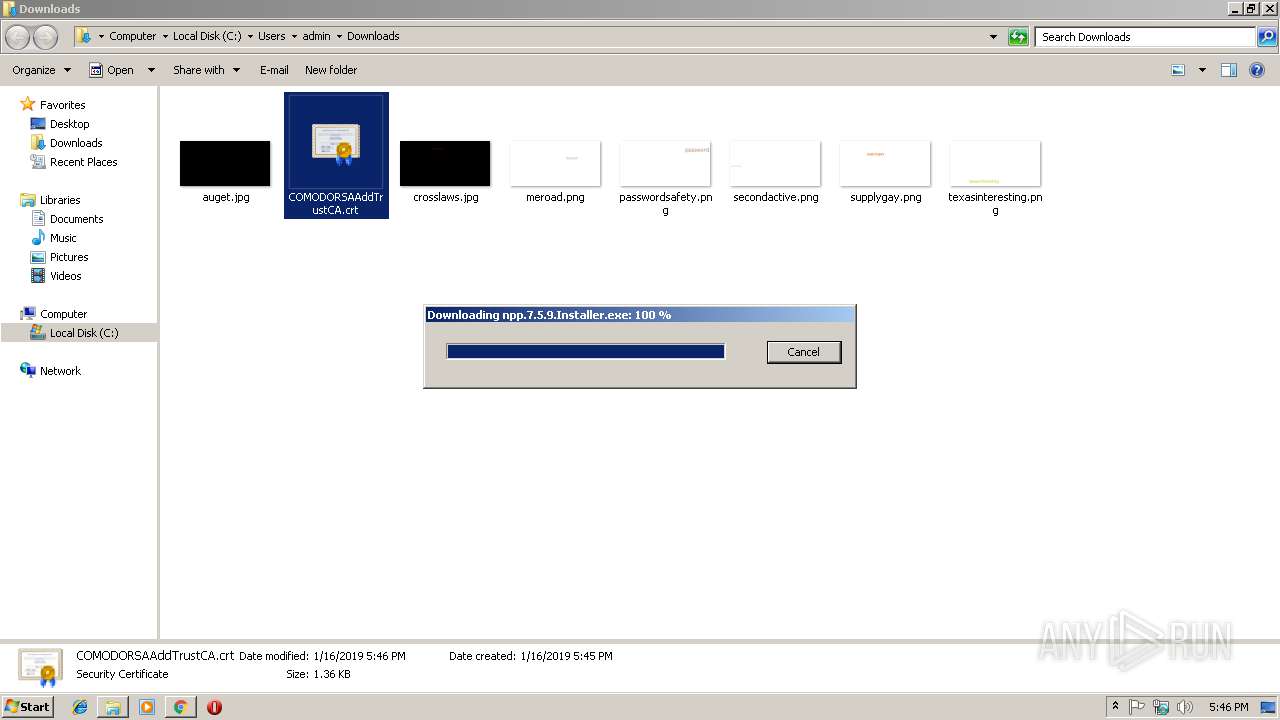Select Local Disk (C:) in tree
This screenshot has height=720, width=1280.
click(x=84, y=333)
